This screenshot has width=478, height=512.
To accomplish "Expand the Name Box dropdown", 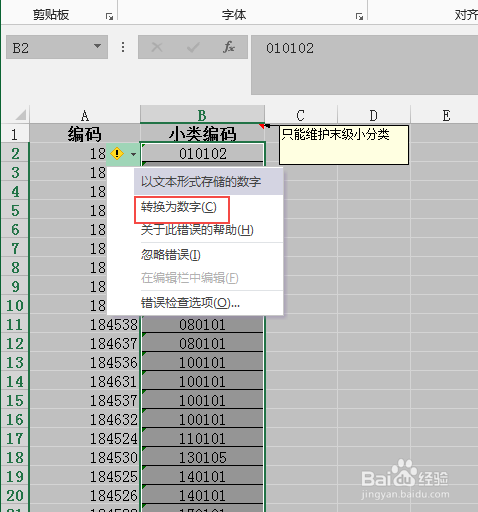I will 97,46.
